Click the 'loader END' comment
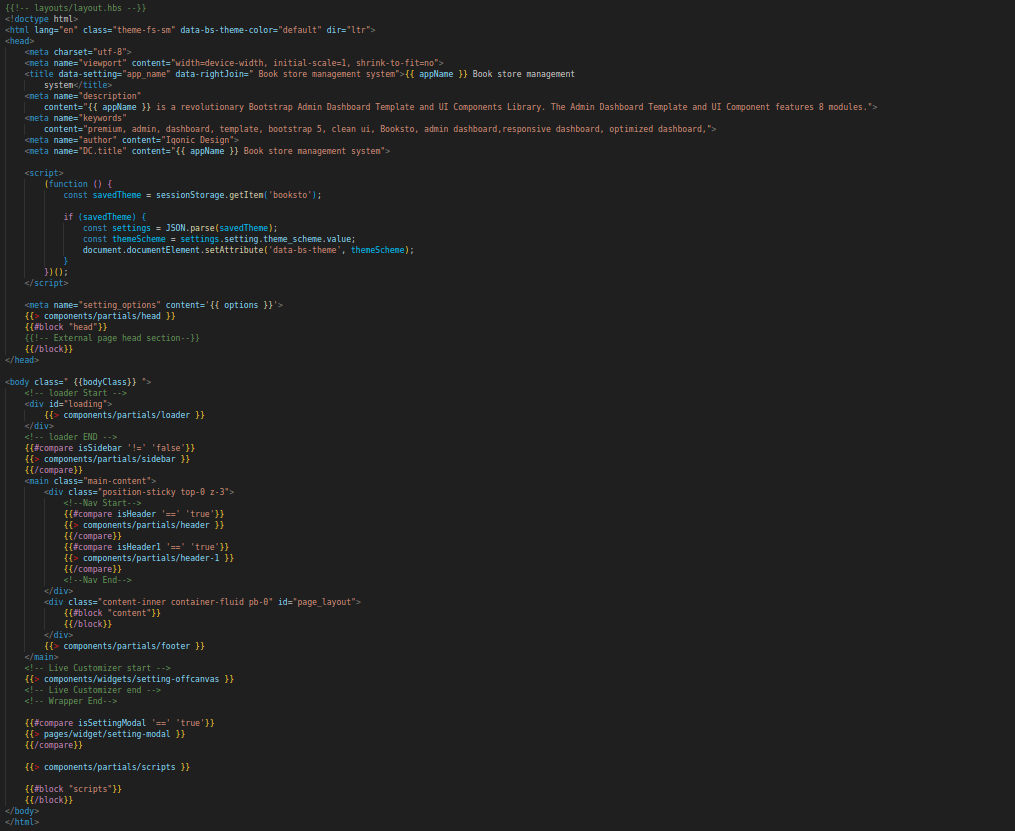The height and width of the screenshot is (831, 1015). [71, 437]
